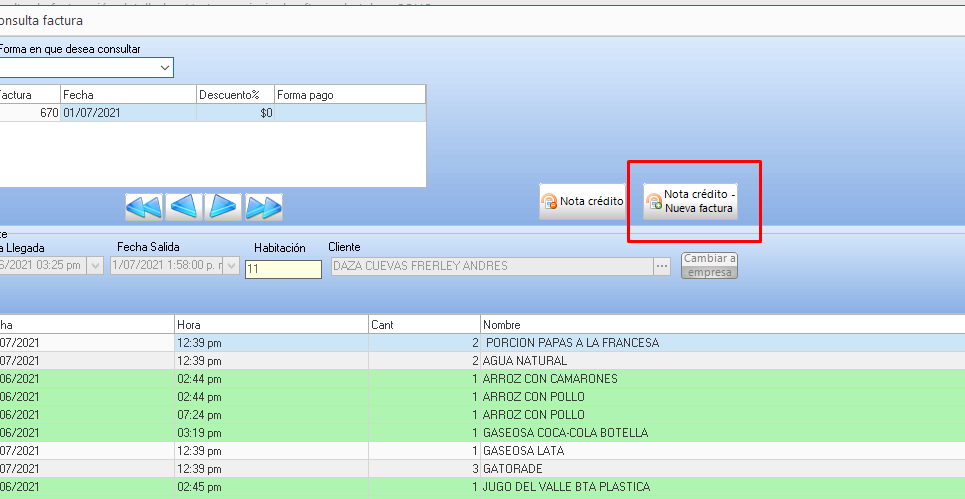965x499 pixels.
Task: Click the Hora column header
Action: (x=270, y=325)
